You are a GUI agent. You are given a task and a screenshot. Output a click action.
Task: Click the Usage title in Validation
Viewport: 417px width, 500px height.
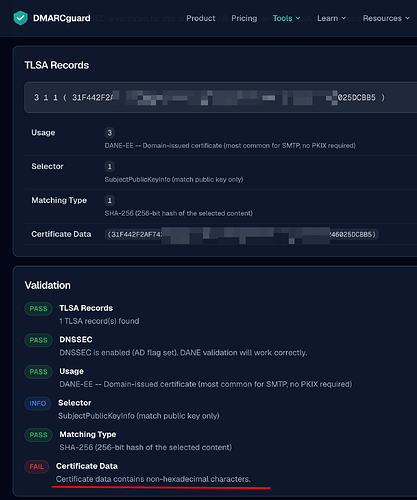point(72,371)
